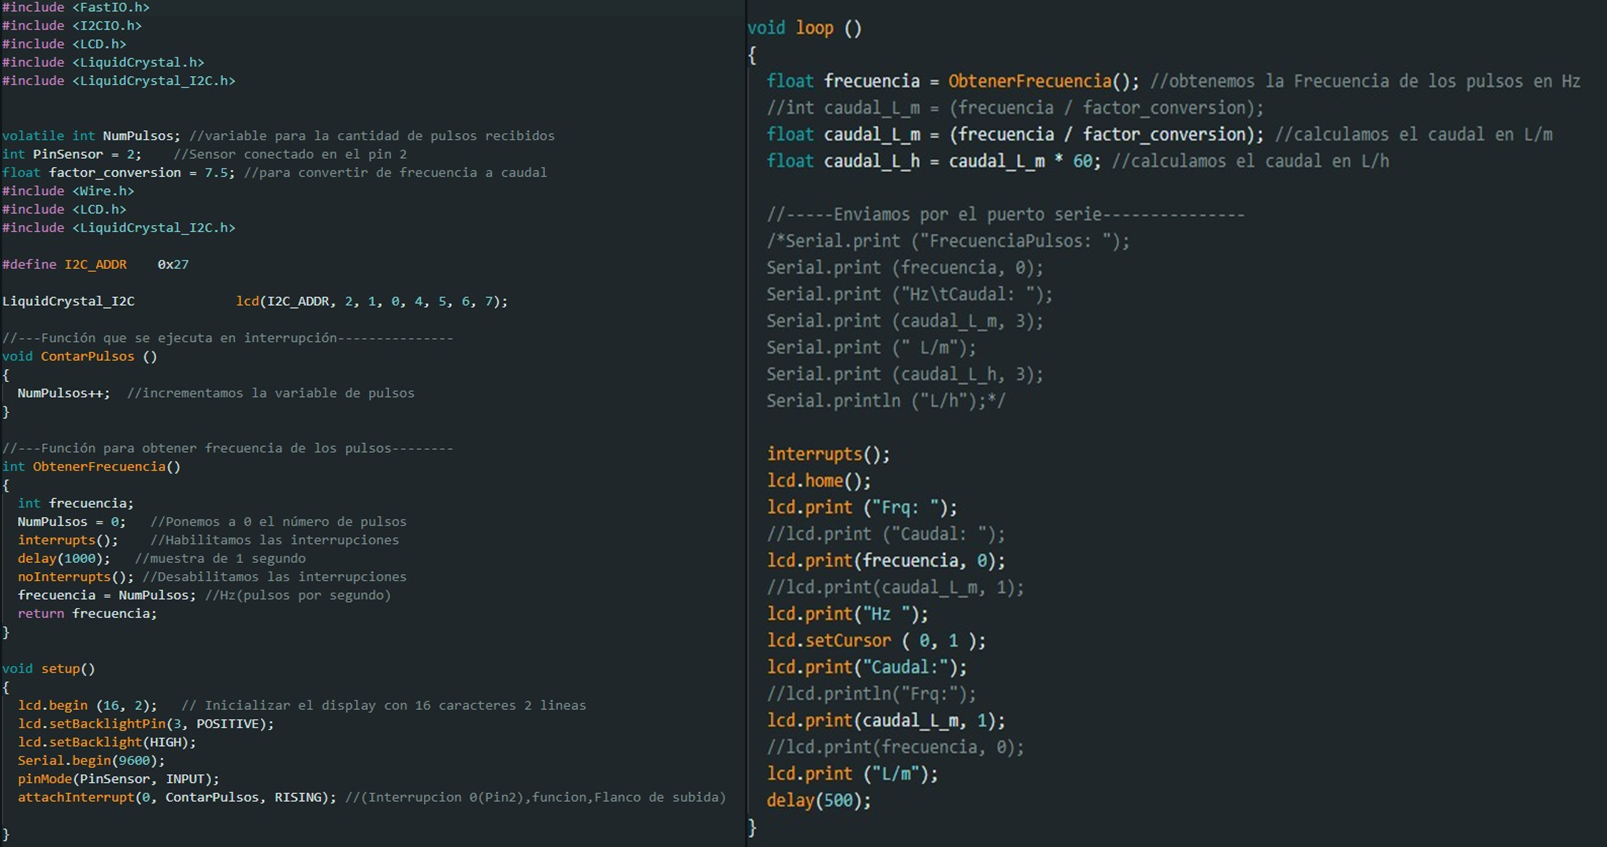This screenshot has height=847, width=1607.
Task: Click the 'NumPulsos++;' statement
Action: tap(64, 393)
